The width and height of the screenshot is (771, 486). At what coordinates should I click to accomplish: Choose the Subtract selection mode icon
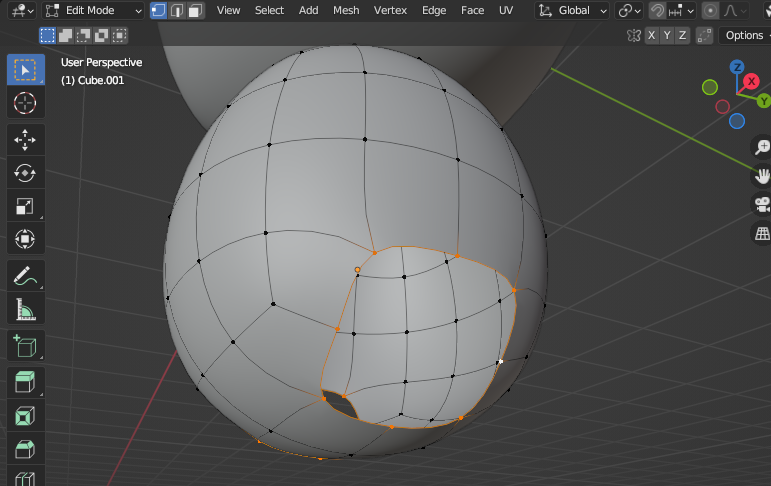click(x=84, y=35)
